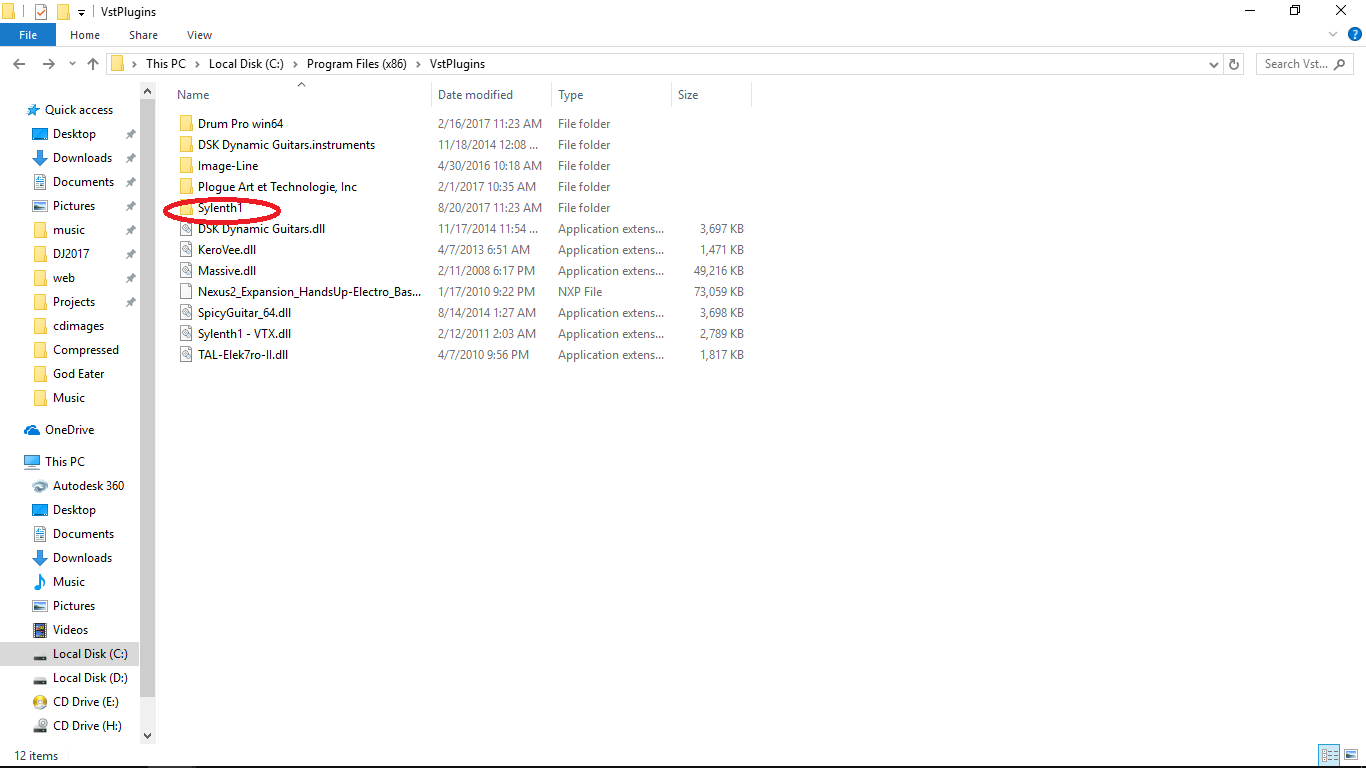Image resolution: width=1366 pixels, height=768 pixels.
Task: Select the Drum Pro win64 folder icon
Action: (186, 124)
